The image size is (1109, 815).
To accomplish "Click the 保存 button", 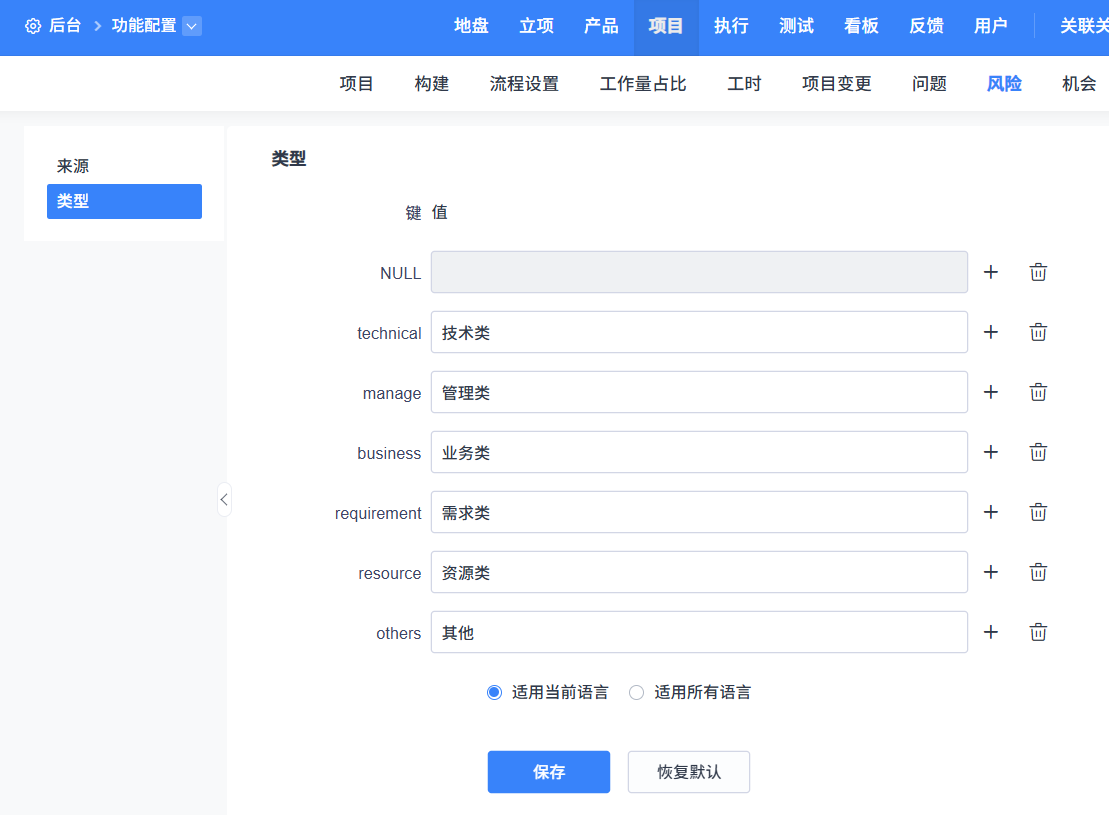I will click(x=548, y=772).
